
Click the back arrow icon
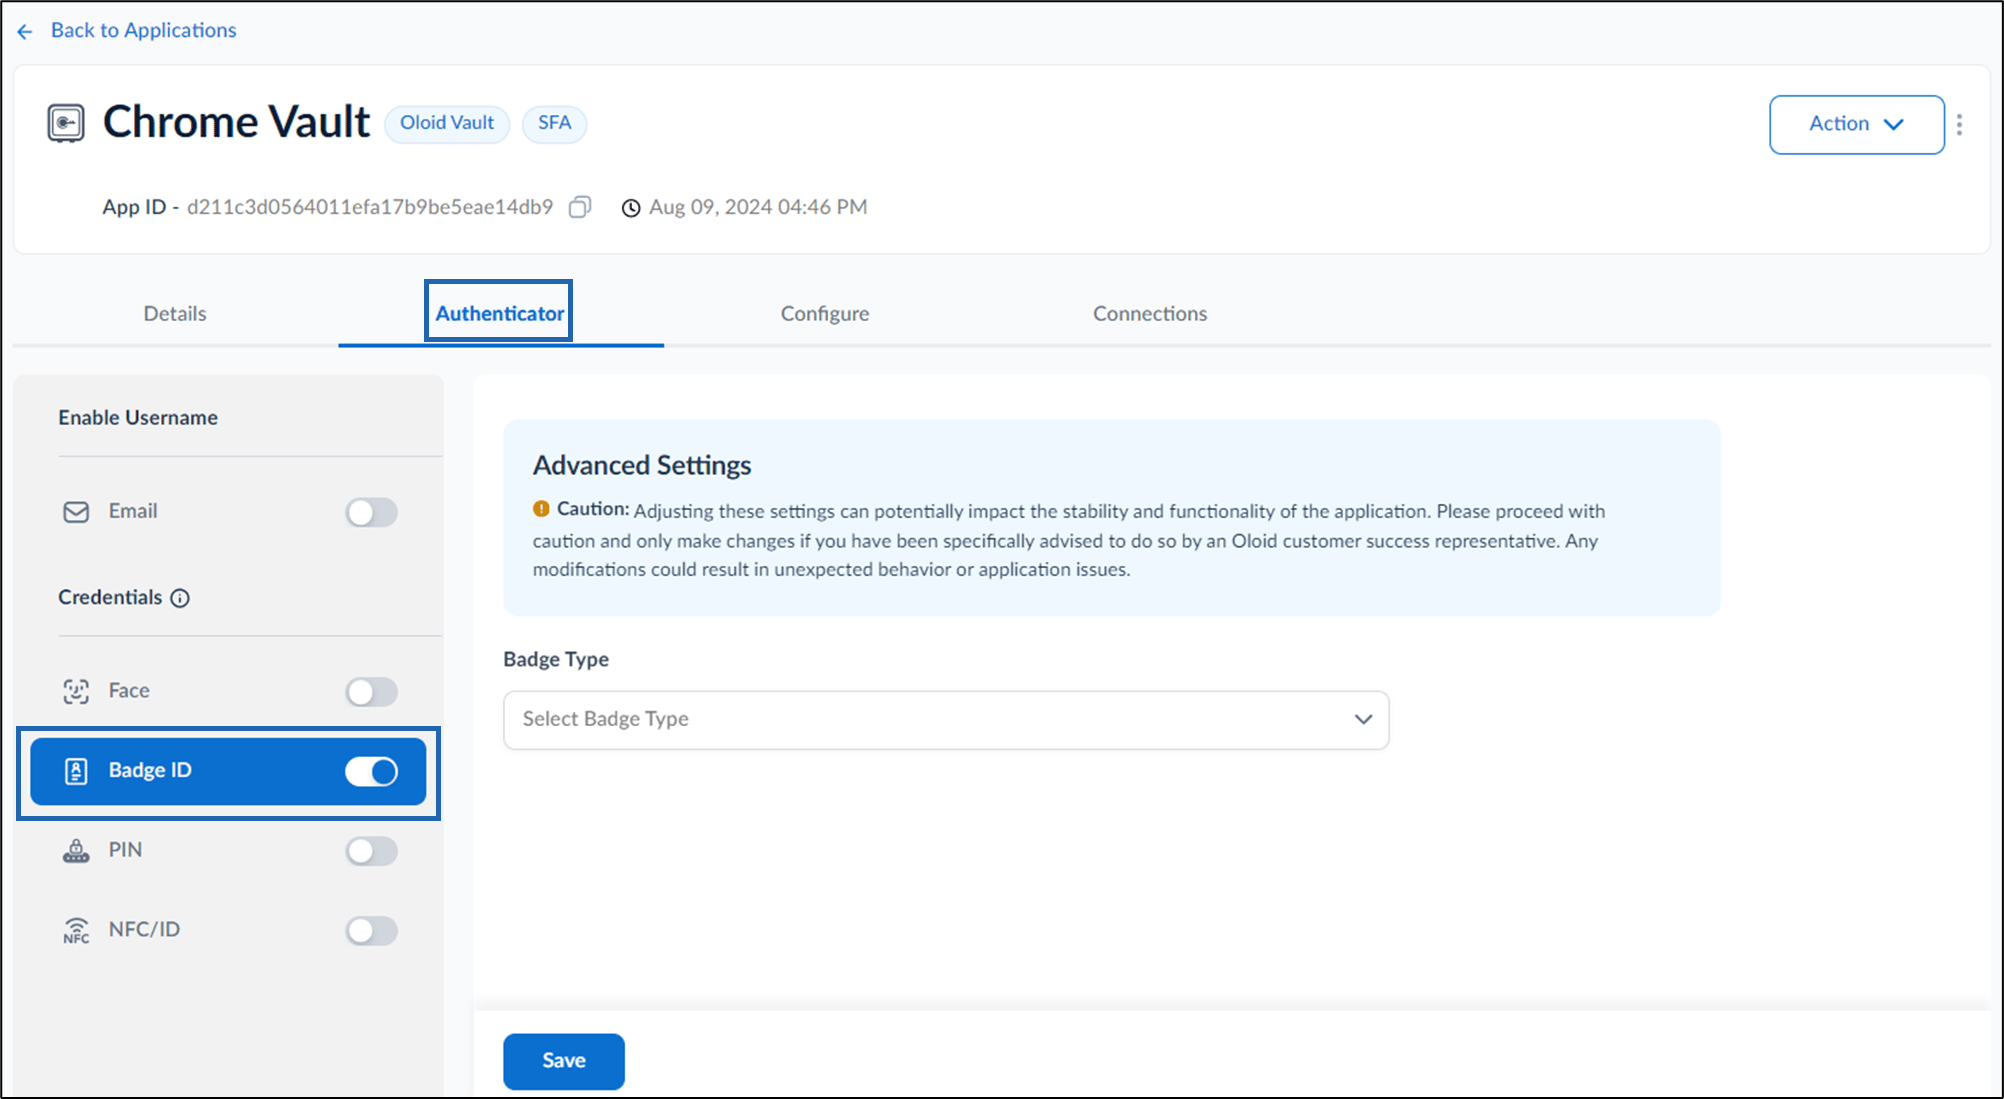coord(25,32)
